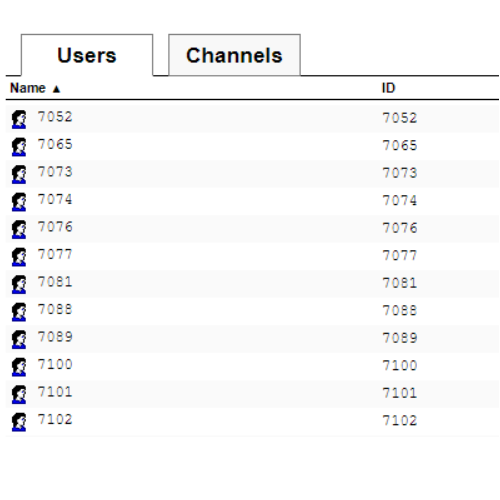Click ID cell 7073
This screenshot has height=500, width=500.
tap(400, 173)
